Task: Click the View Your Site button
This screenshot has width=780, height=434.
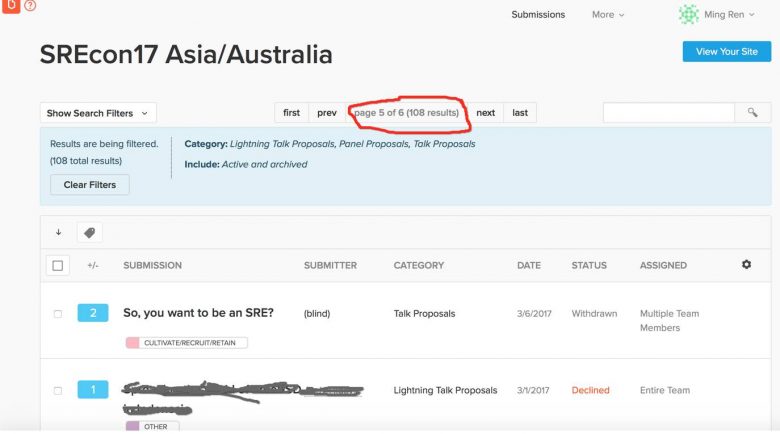Action: [727, 51]
